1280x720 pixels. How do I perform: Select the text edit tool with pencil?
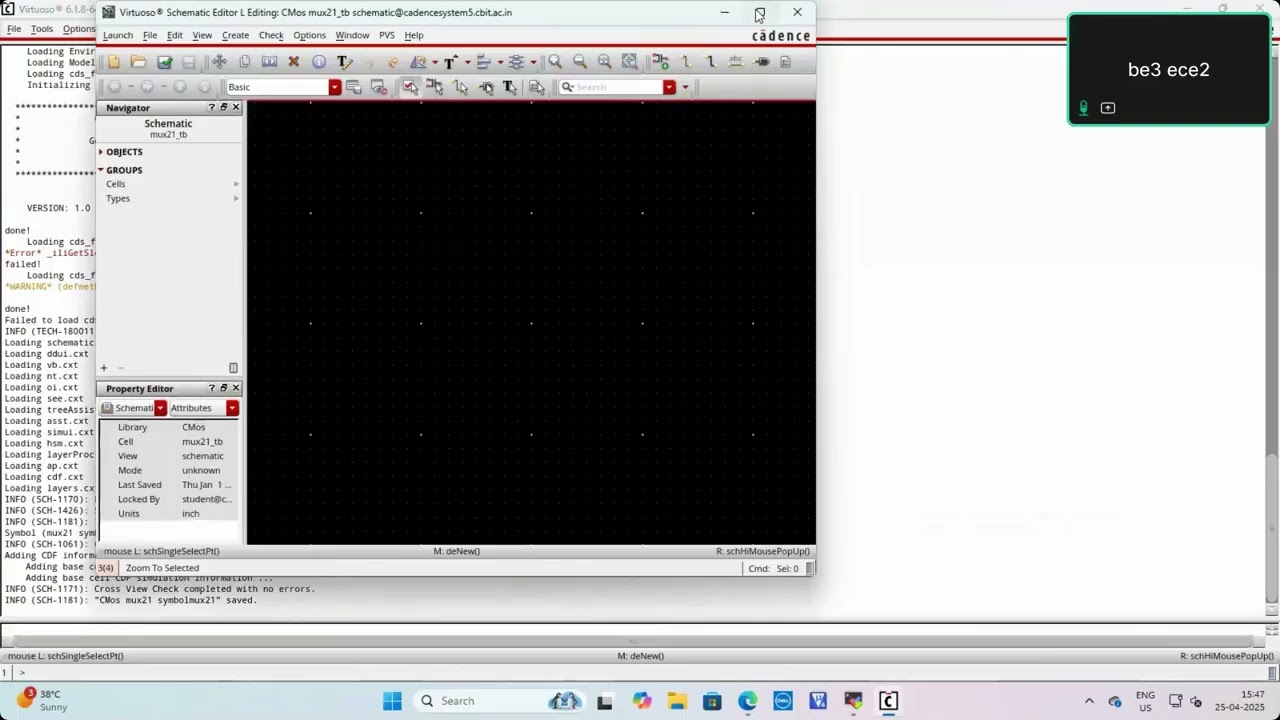click(x=344, y=62)
